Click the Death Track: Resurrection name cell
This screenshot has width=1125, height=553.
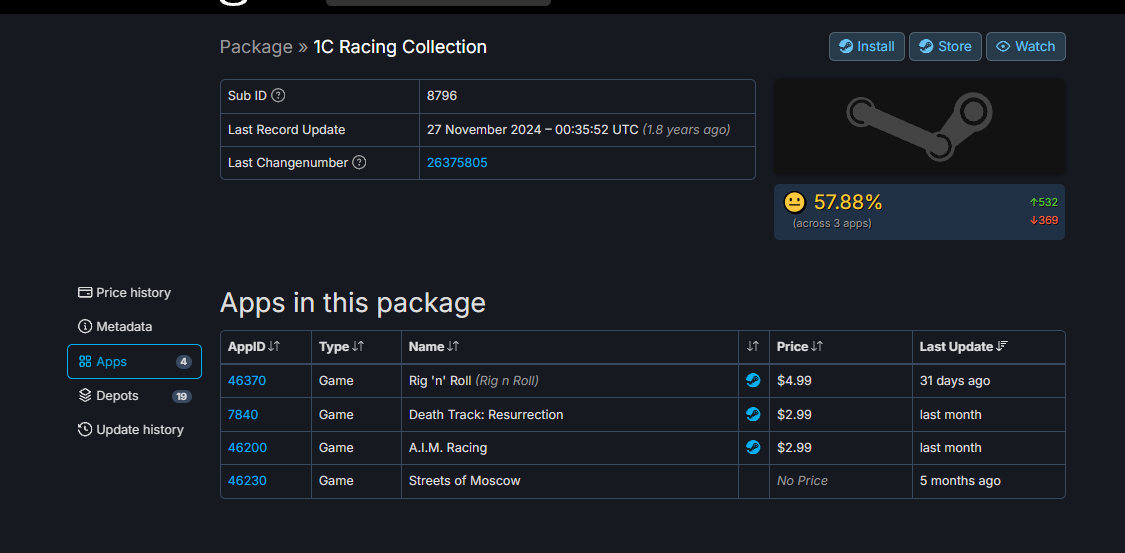pyautogui.click(x=570, y=415)
